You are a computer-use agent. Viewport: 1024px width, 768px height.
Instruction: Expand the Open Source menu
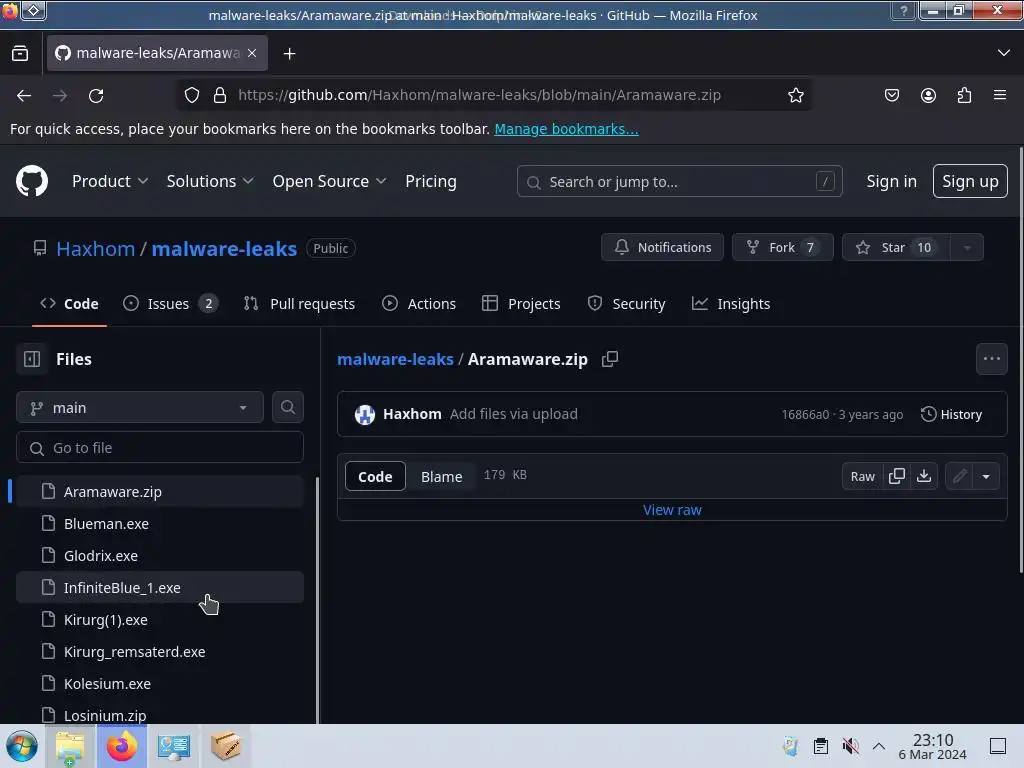pyautogui.click(x=329, y=182)
